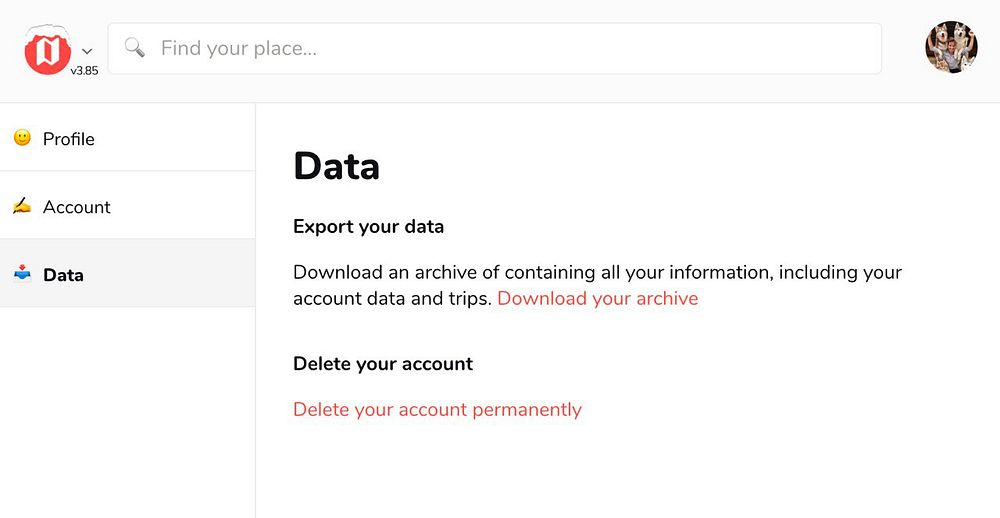Open the Profile settings section
1000x518 pixels.
tap(69, 139)
